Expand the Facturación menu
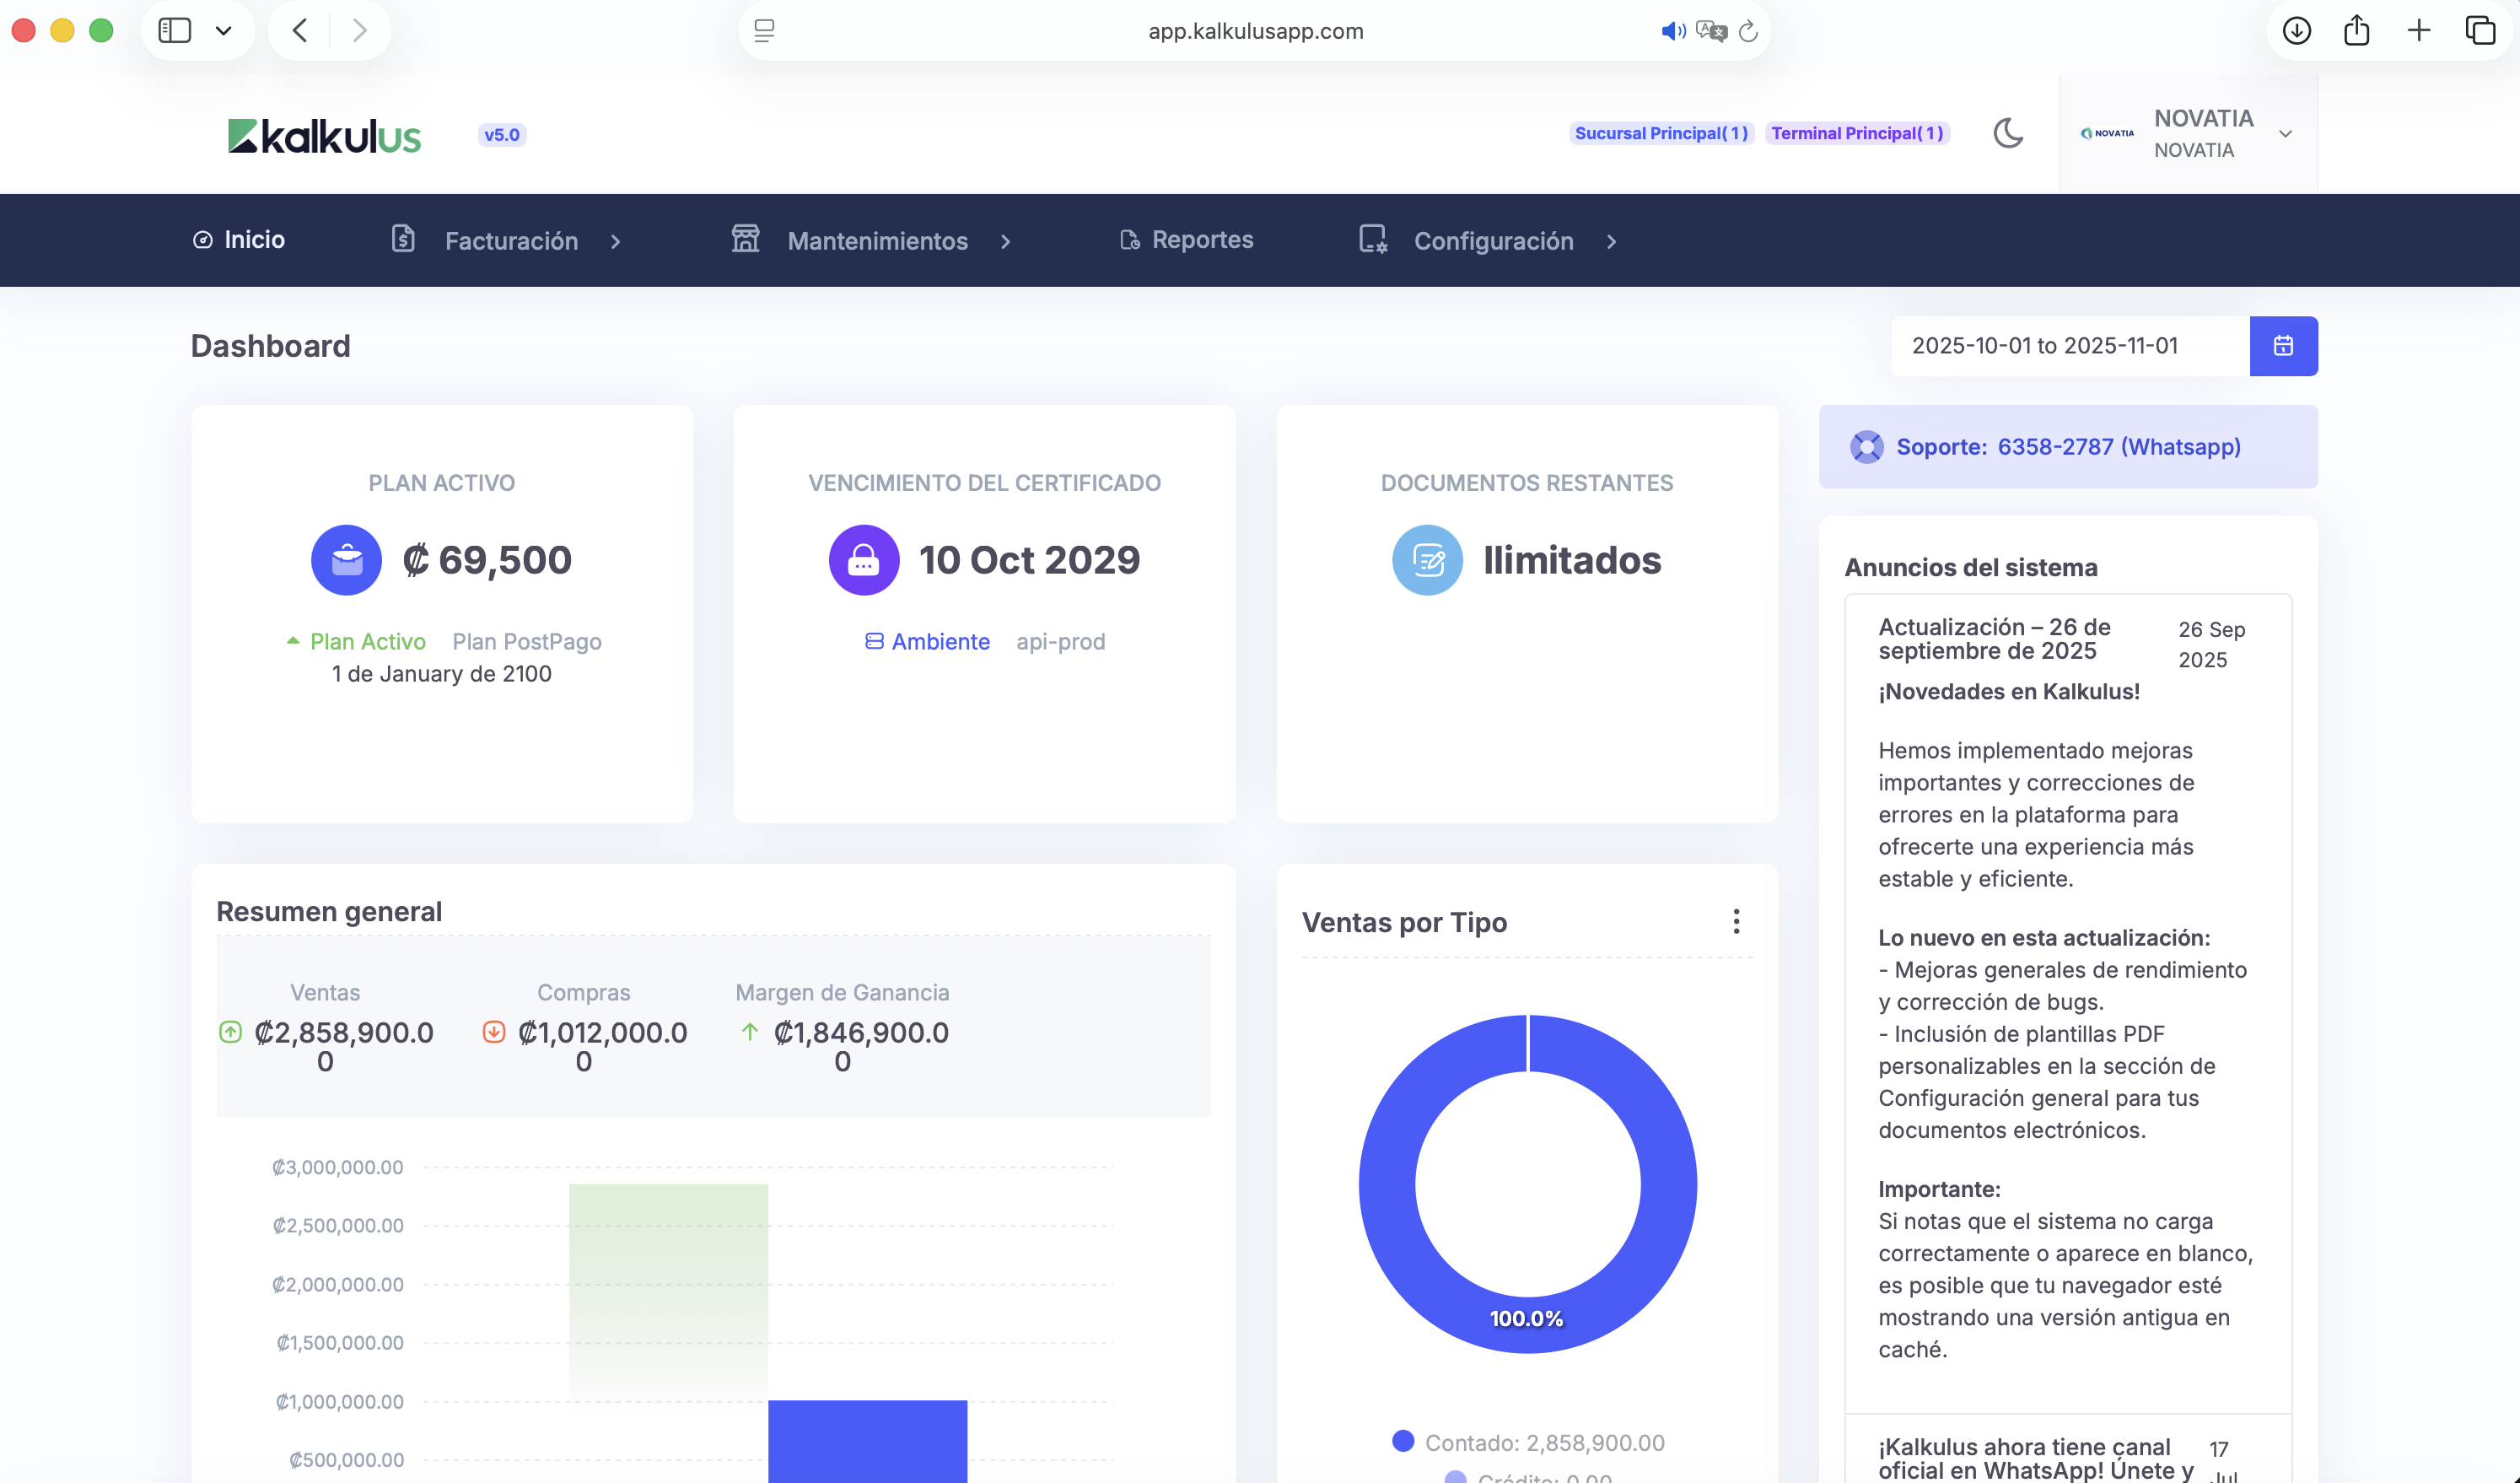The height and width of the screenshot is (1483, 2520). [x=510, y=241]
